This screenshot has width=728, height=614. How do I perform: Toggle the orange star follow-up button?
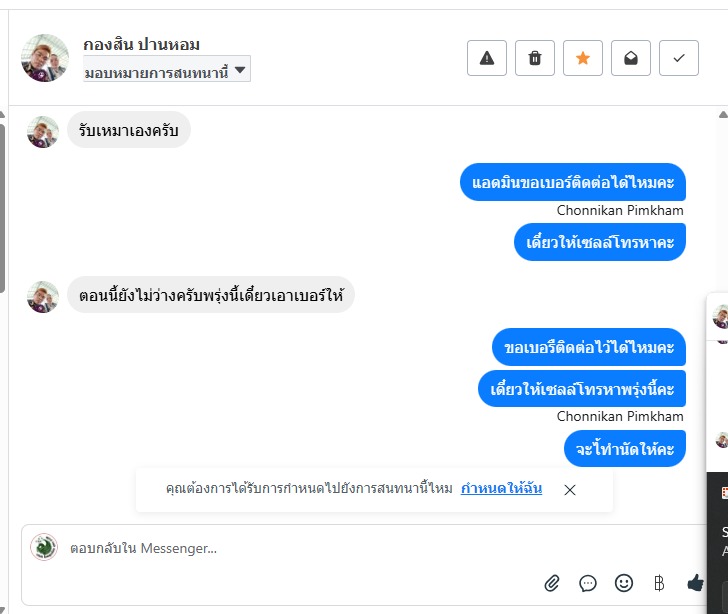click(x=583, y=58)
